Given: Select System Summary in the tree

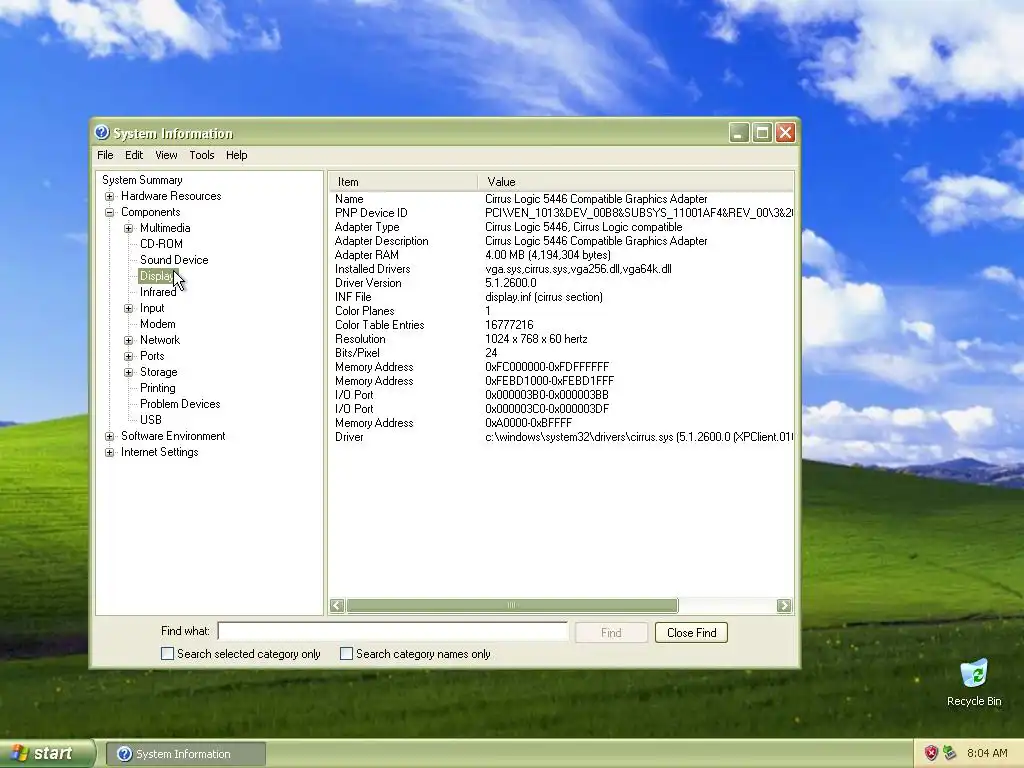Looking at the screenshot, I should (142, 180).
